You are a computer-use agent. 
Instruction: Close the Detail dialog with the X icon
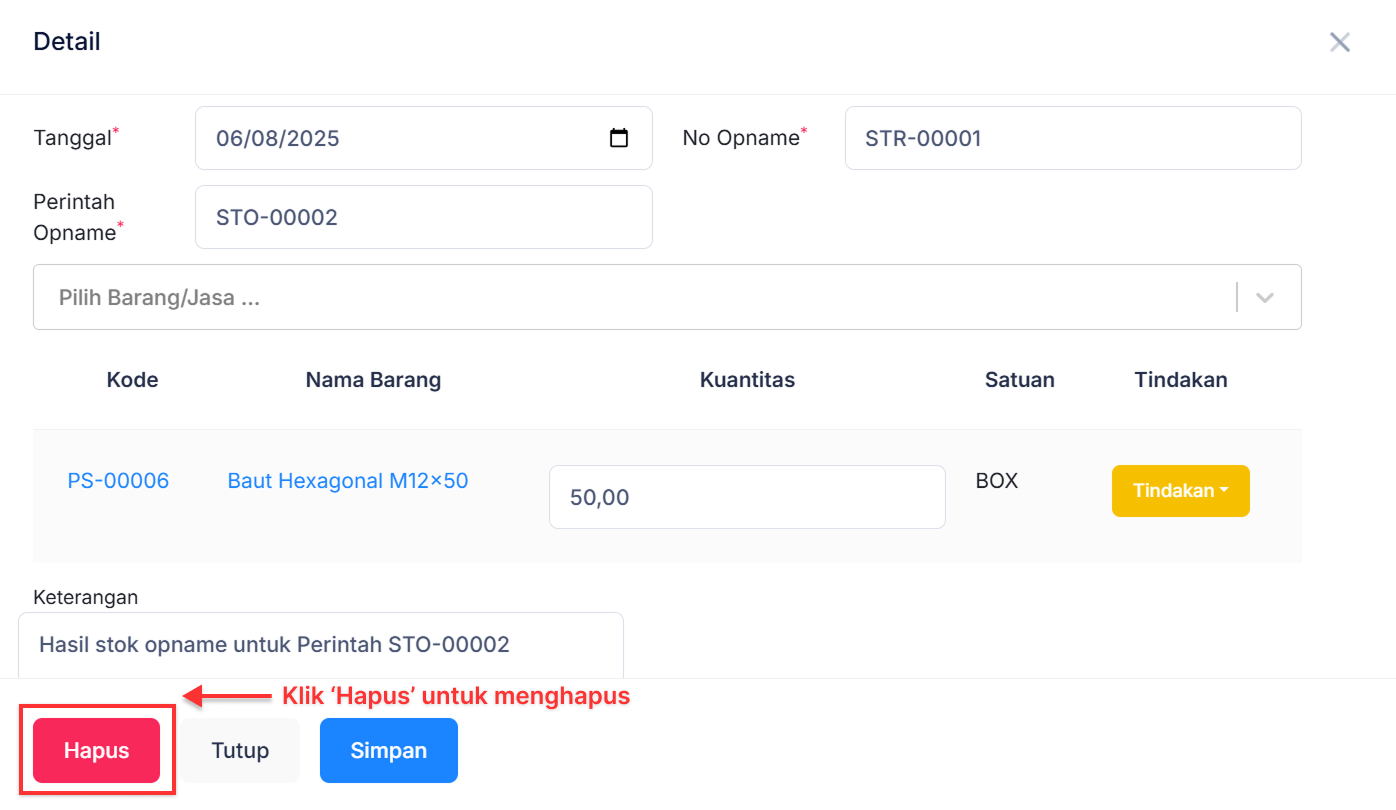(1339, 42)
